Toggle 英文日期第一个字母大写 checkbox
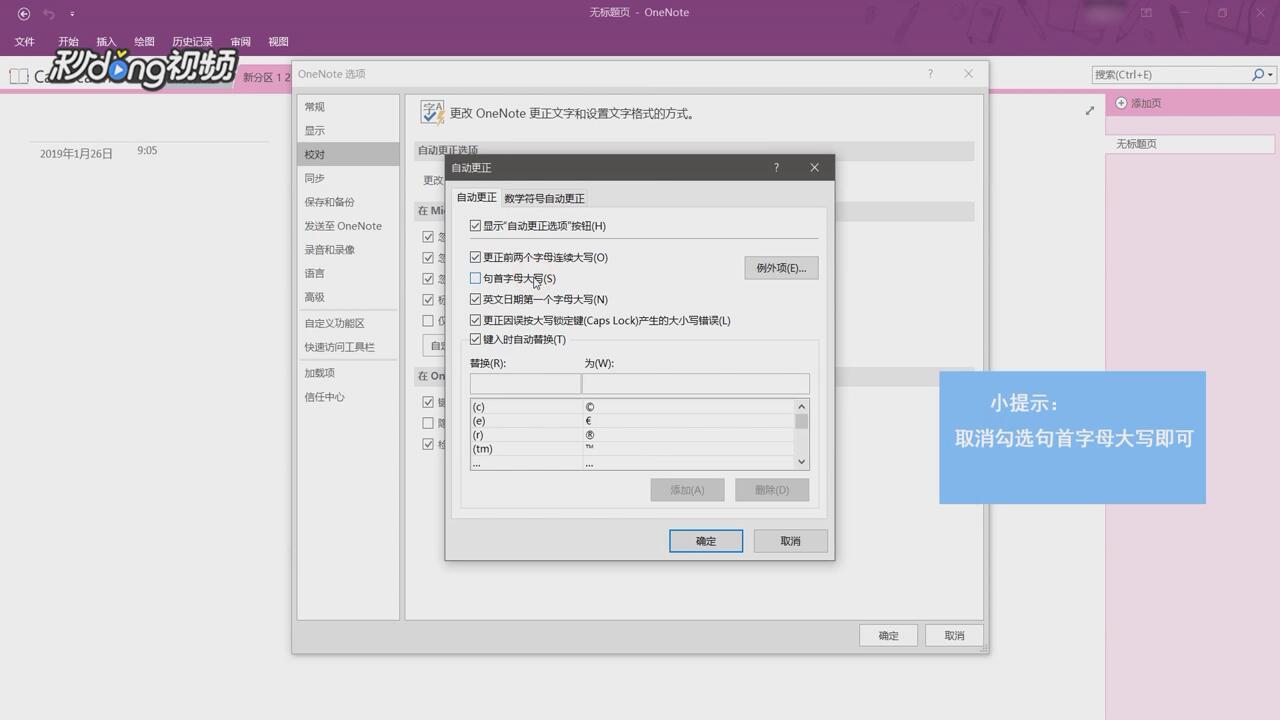 pyautogui.click(x=475, y=299)
